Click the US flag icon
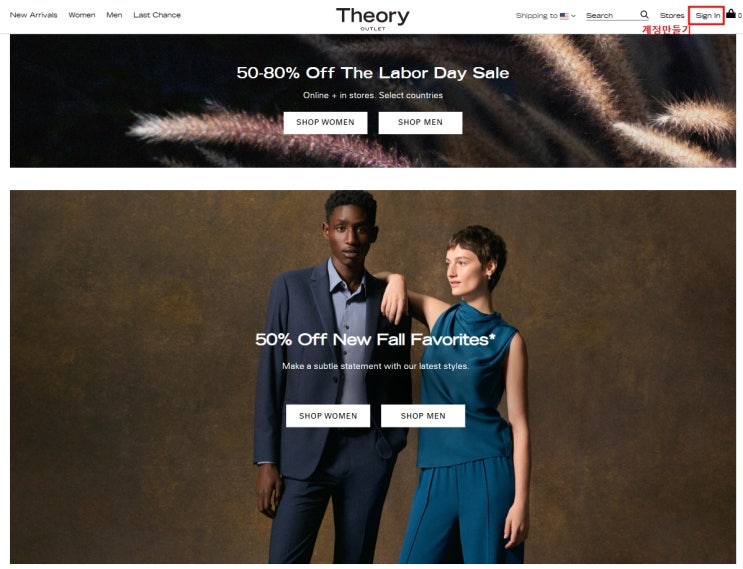 click(x=564, y=16)
